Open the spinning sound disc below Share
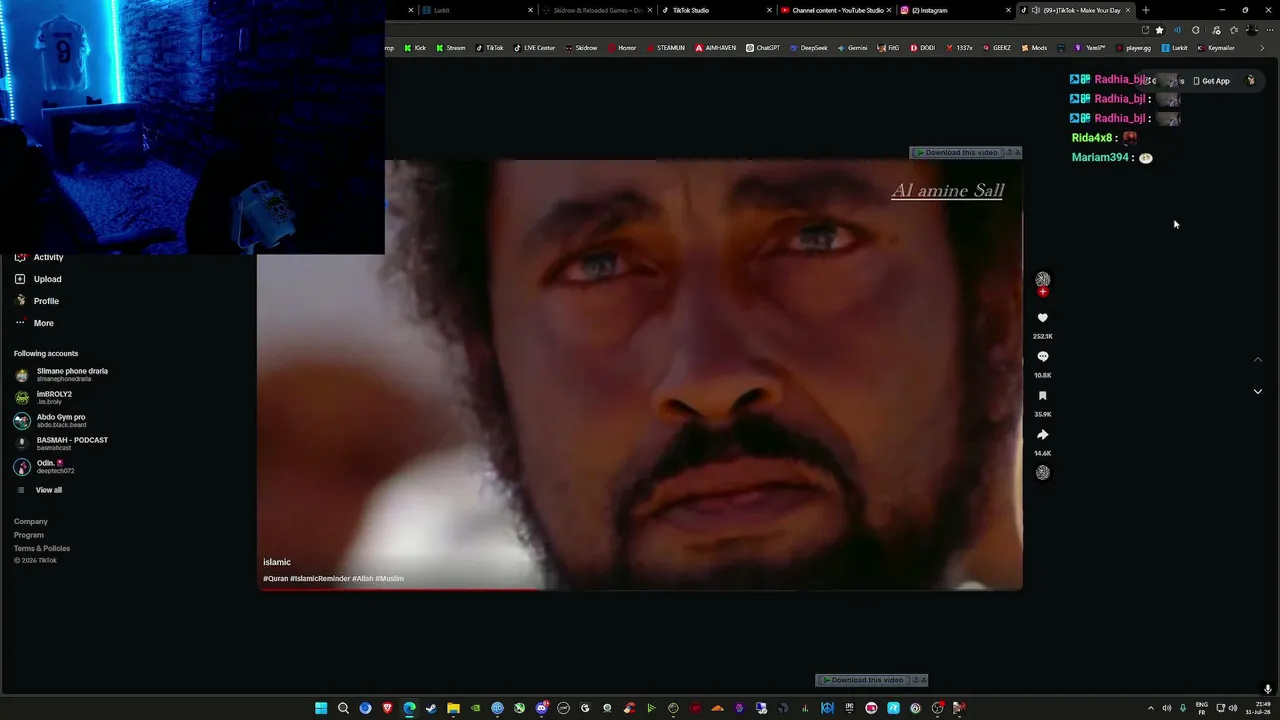This screenshot has height=720, width=1280. pyautogui.click(x=1043, y=473)
